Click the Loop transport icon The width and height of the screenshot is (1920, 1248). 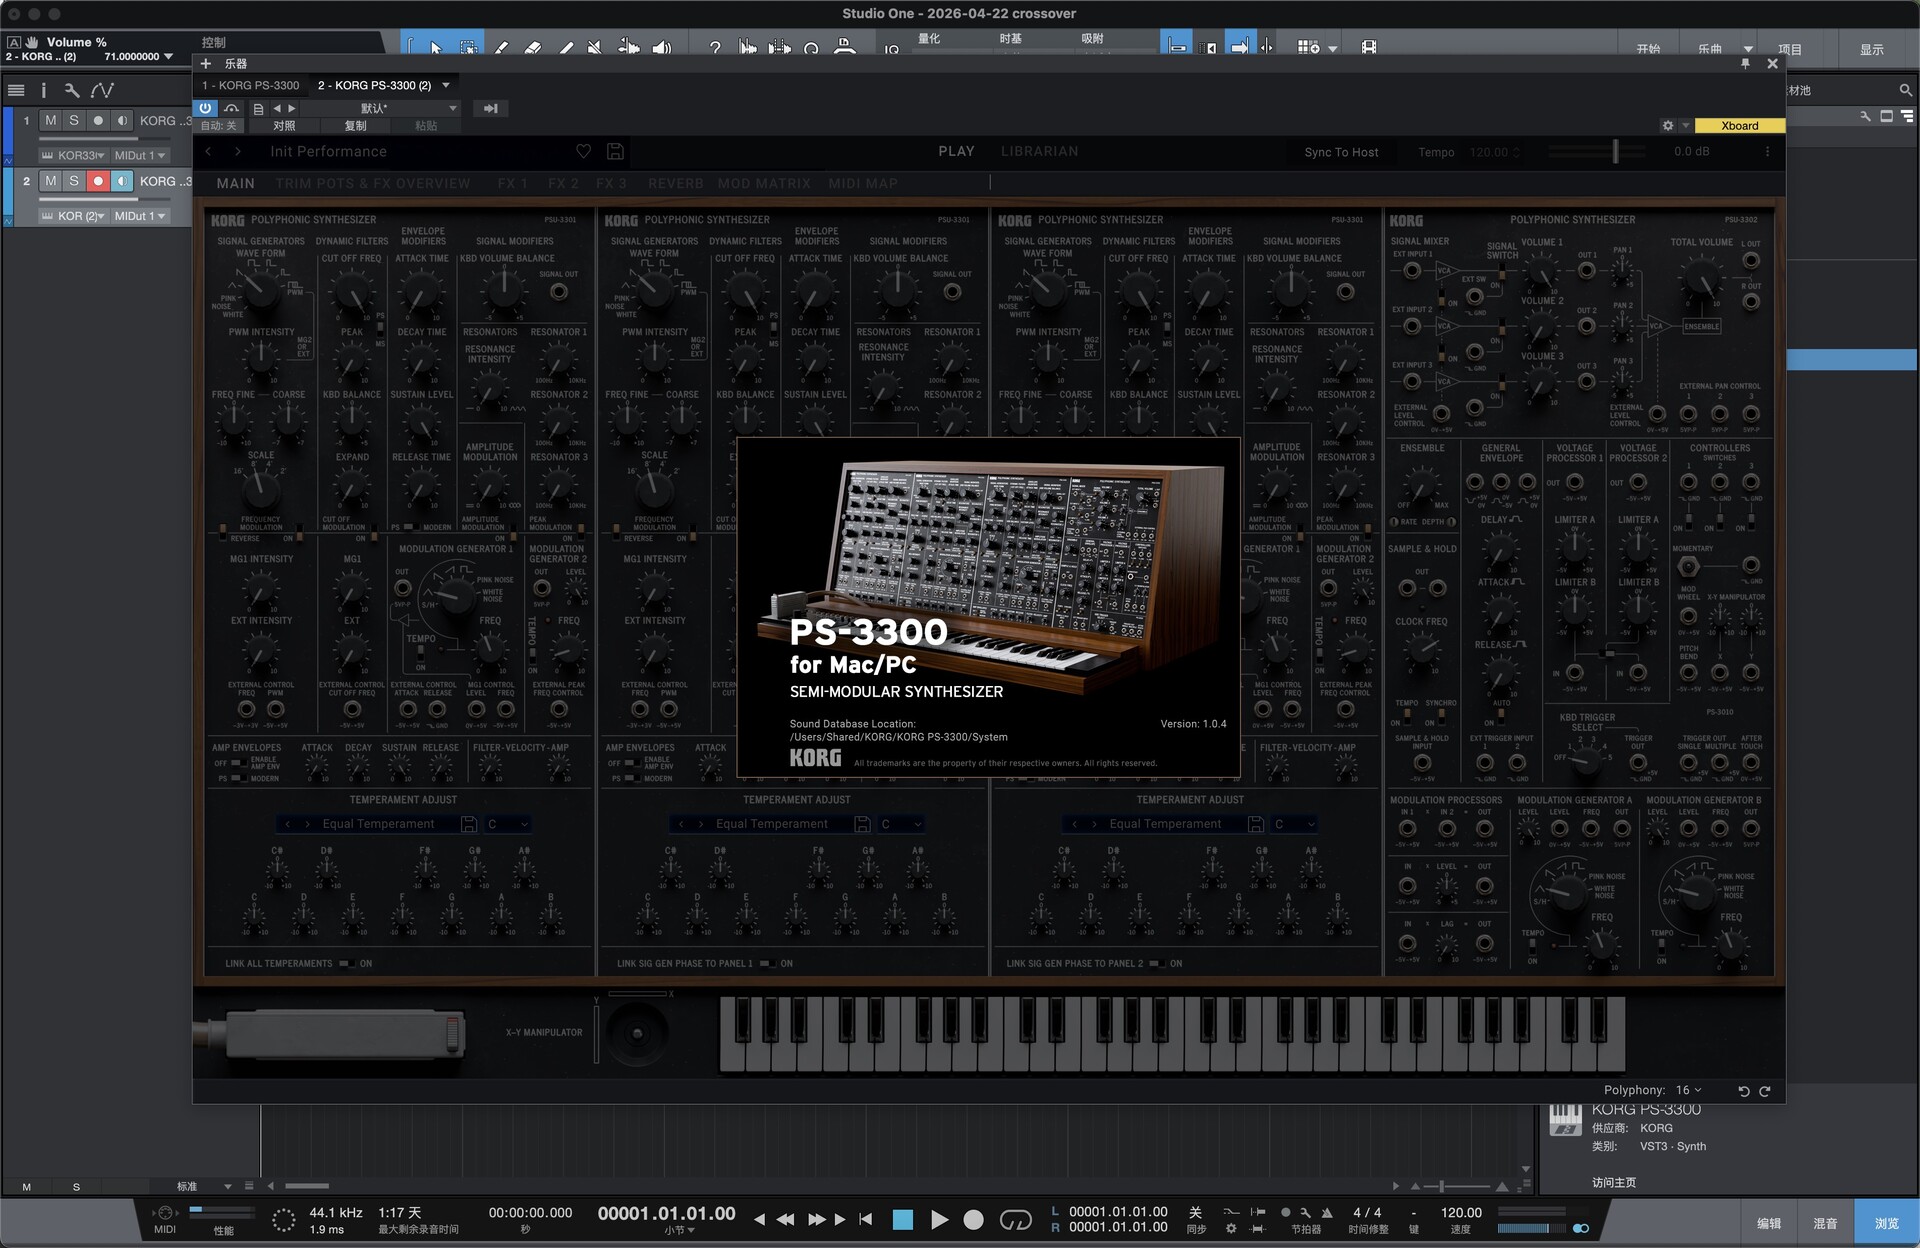[x=1015, y=1220]
